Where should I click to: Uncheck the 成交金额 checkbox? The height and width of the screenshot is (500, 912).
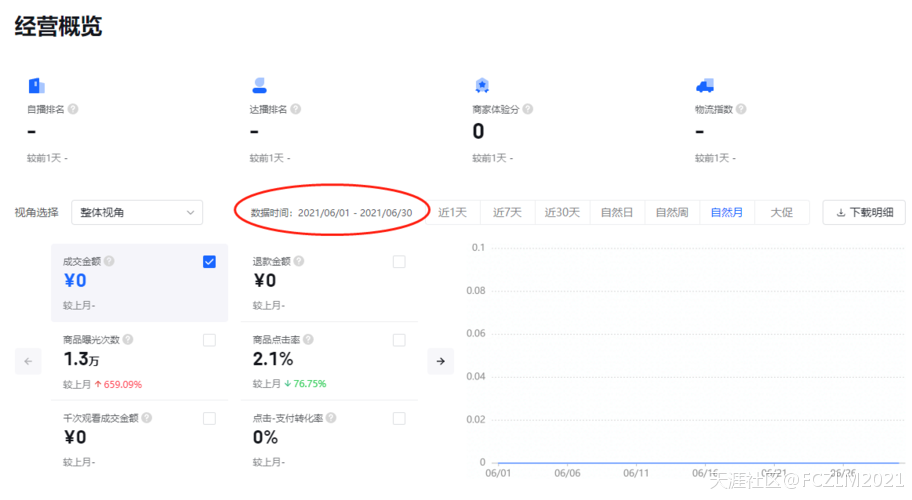209,262
